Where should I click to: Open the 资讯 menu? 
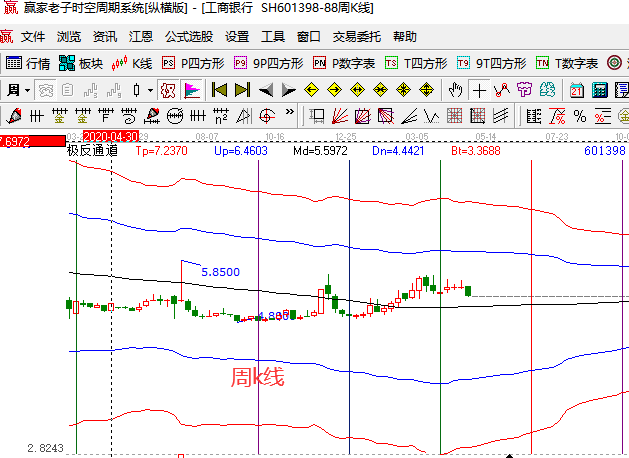(x=105, y=37)
